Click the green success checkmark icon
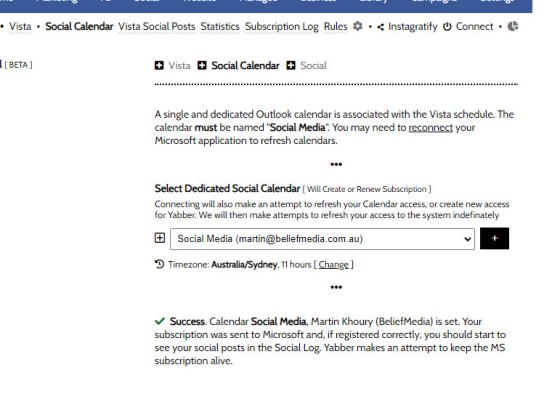 pos(160,321)
